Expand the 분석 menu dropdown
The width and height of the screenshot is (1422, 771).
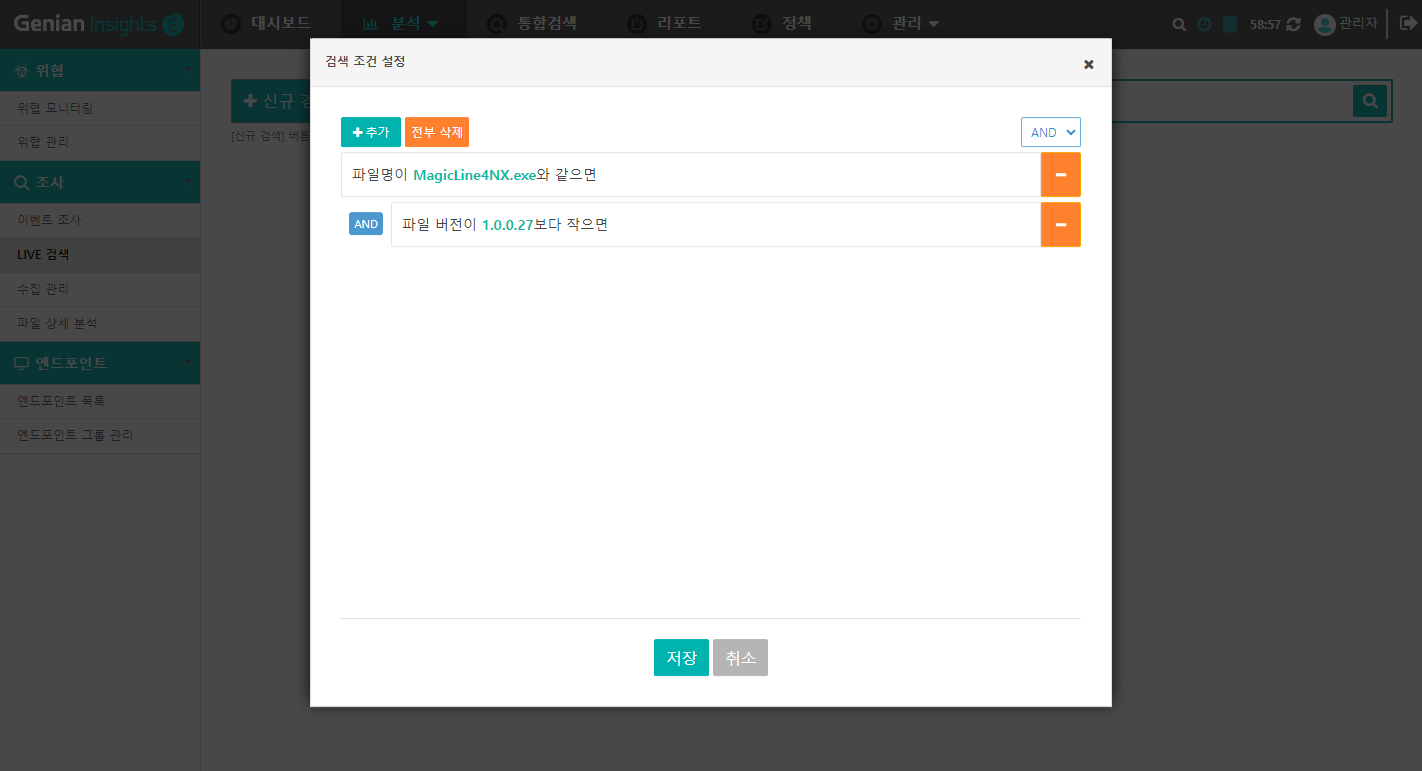coord(401,24)
